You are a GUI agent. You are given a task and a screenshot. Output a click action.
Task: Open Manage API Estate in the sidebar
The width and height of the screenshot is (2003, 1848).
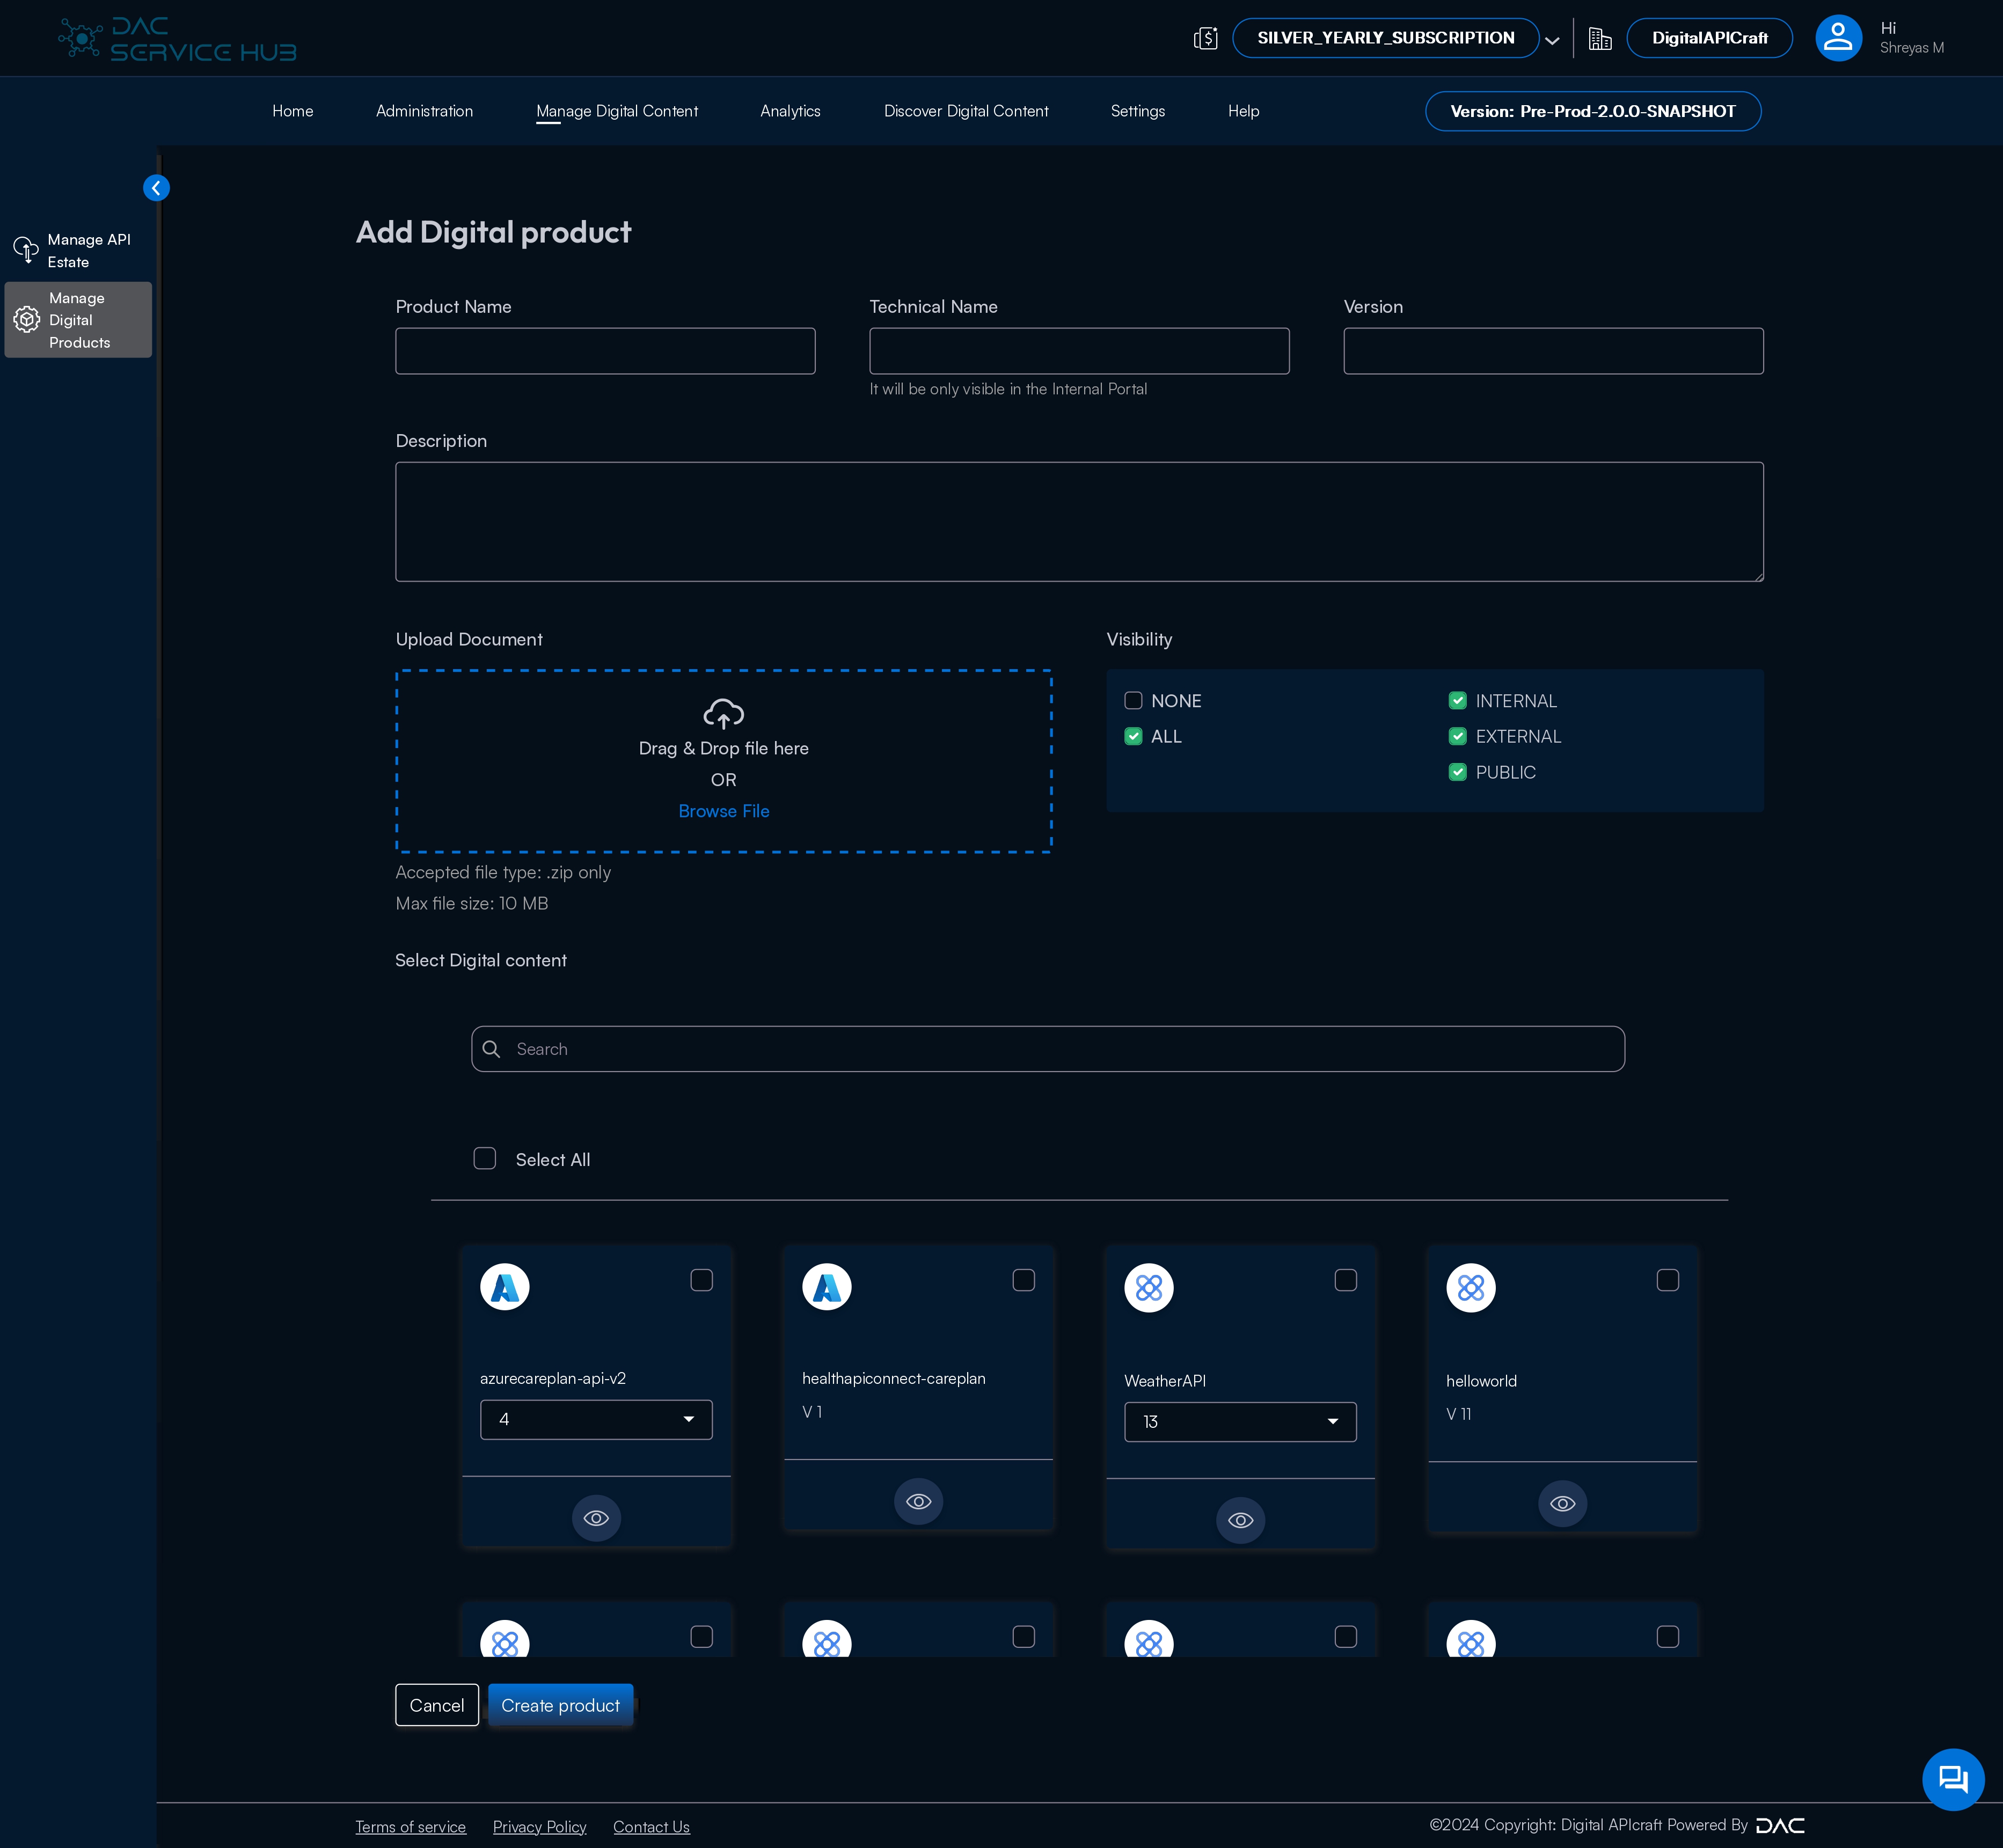(x=78, y=250)
